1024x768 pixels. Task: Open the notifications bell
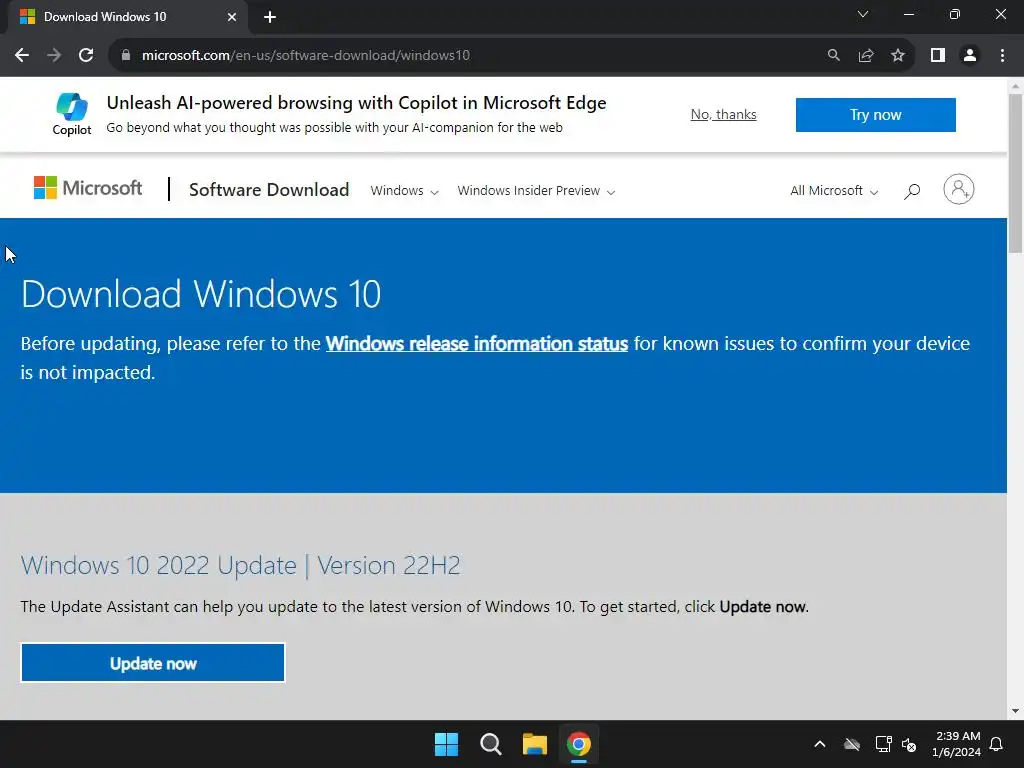[997, 744]
